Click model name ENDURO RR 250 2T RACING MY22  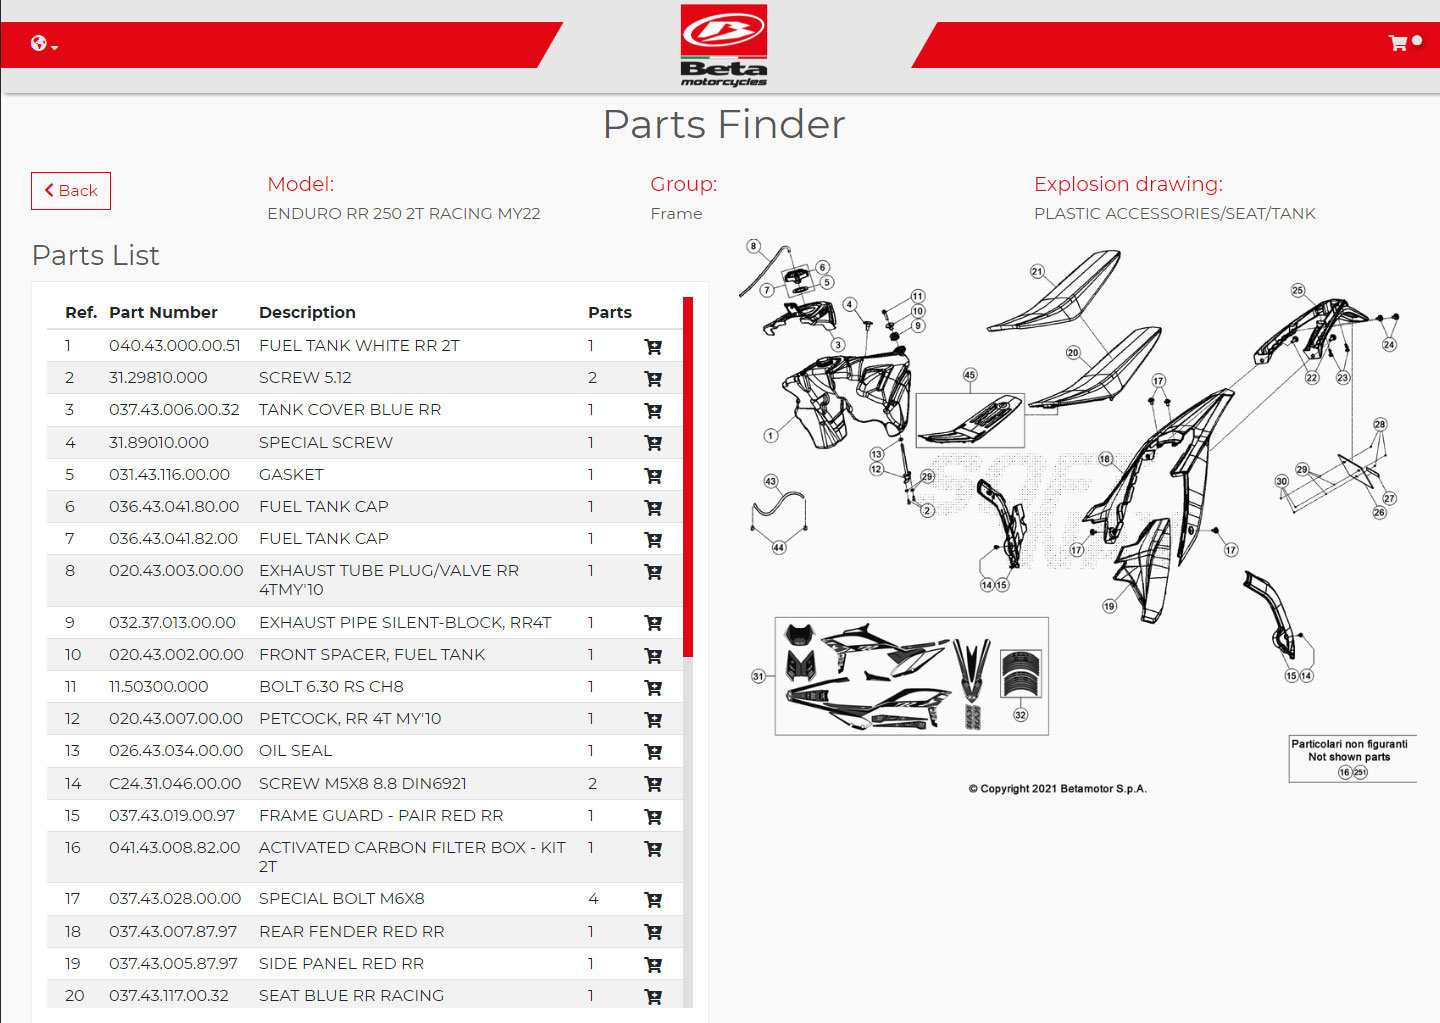404,214
